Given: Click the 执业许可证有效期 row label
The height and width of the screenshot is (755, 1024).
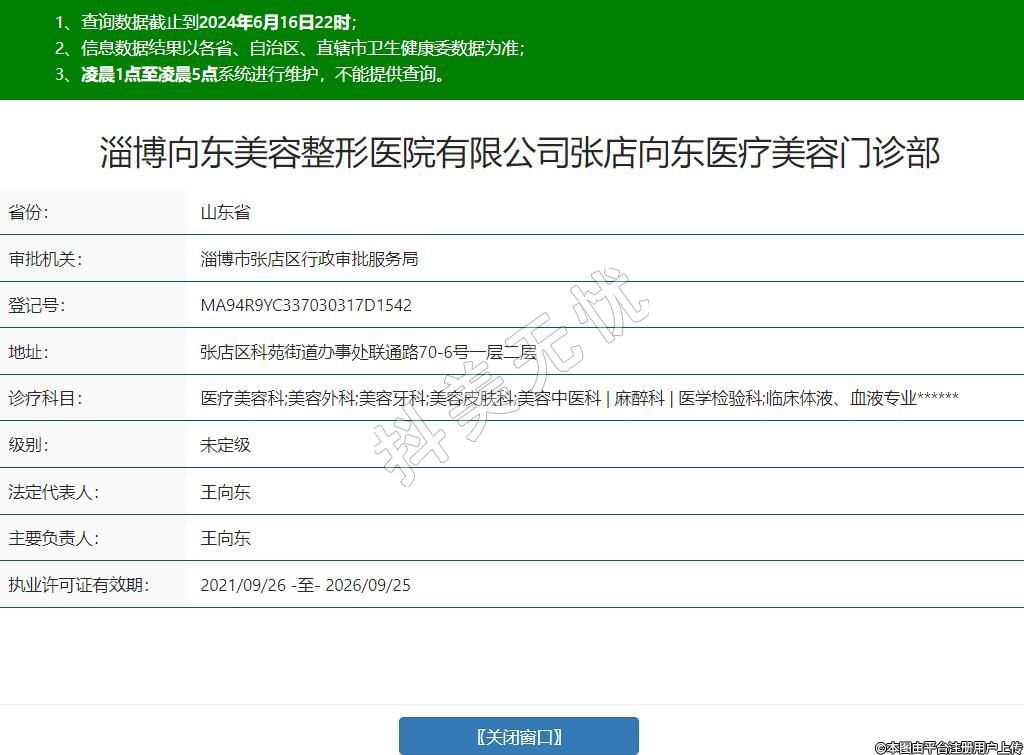Looking at the screenshot, I should click(78, 585).
